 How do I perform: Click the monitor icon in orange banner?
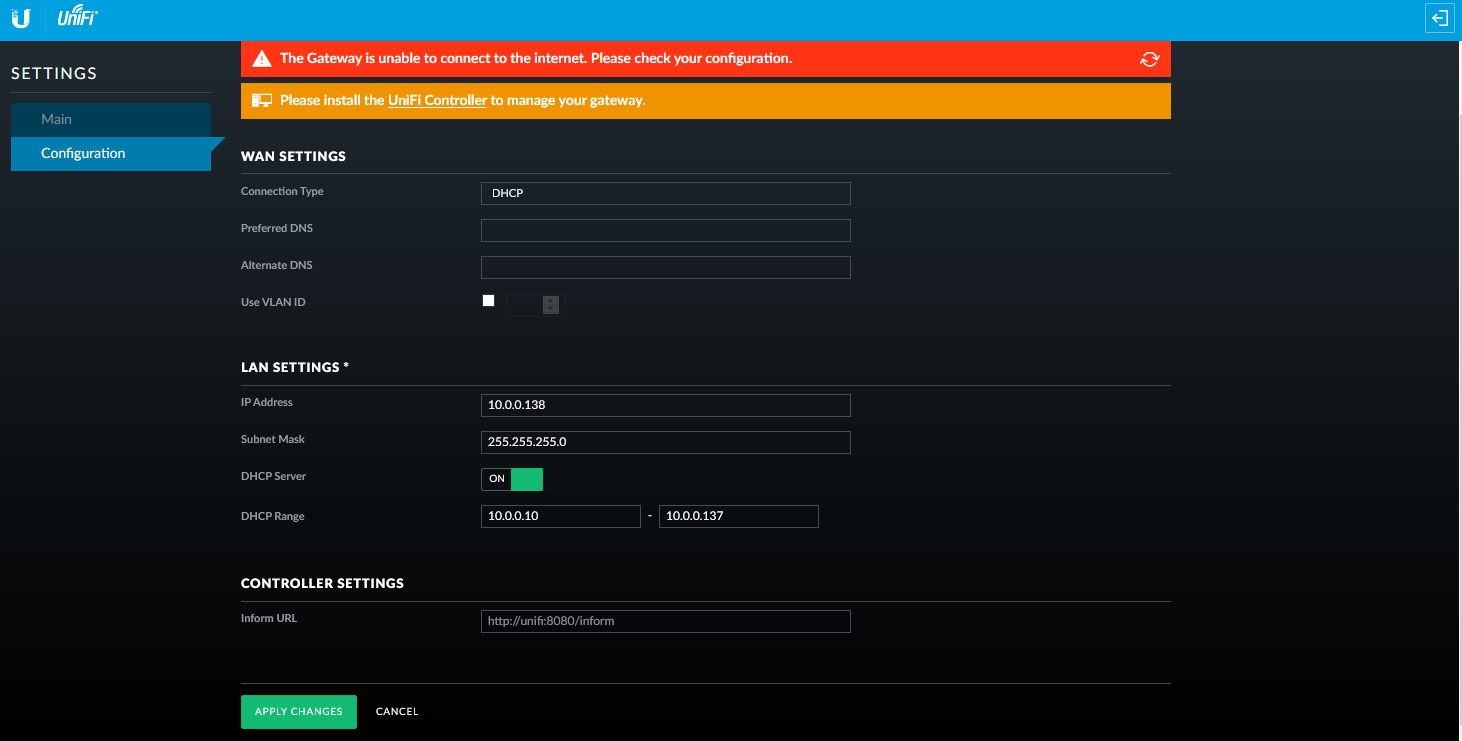(261, 101)
